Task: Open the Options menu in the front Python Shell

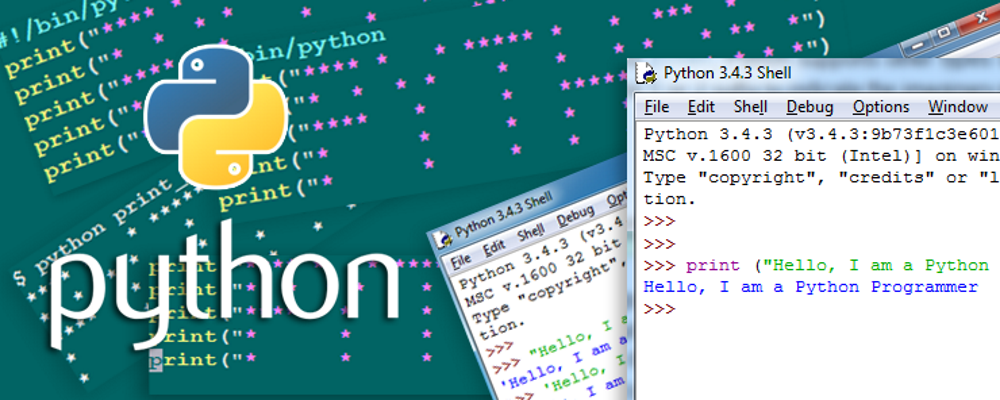Action: [x=881, y=107]
